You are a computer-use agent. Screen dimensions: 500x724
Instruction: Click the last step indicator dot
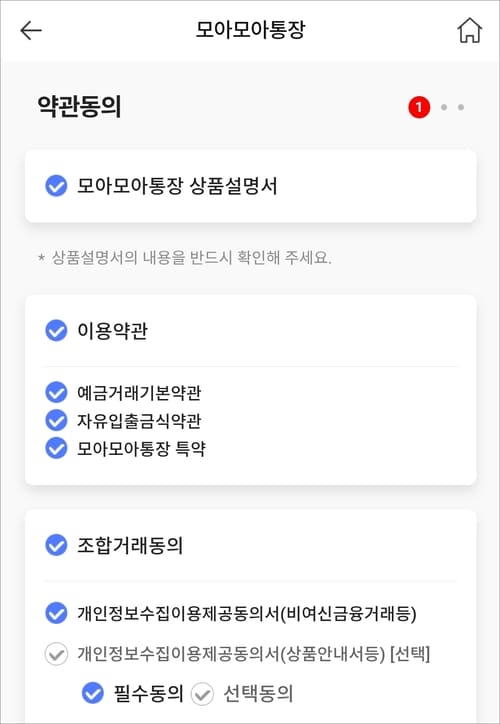(x=461, y=107)
